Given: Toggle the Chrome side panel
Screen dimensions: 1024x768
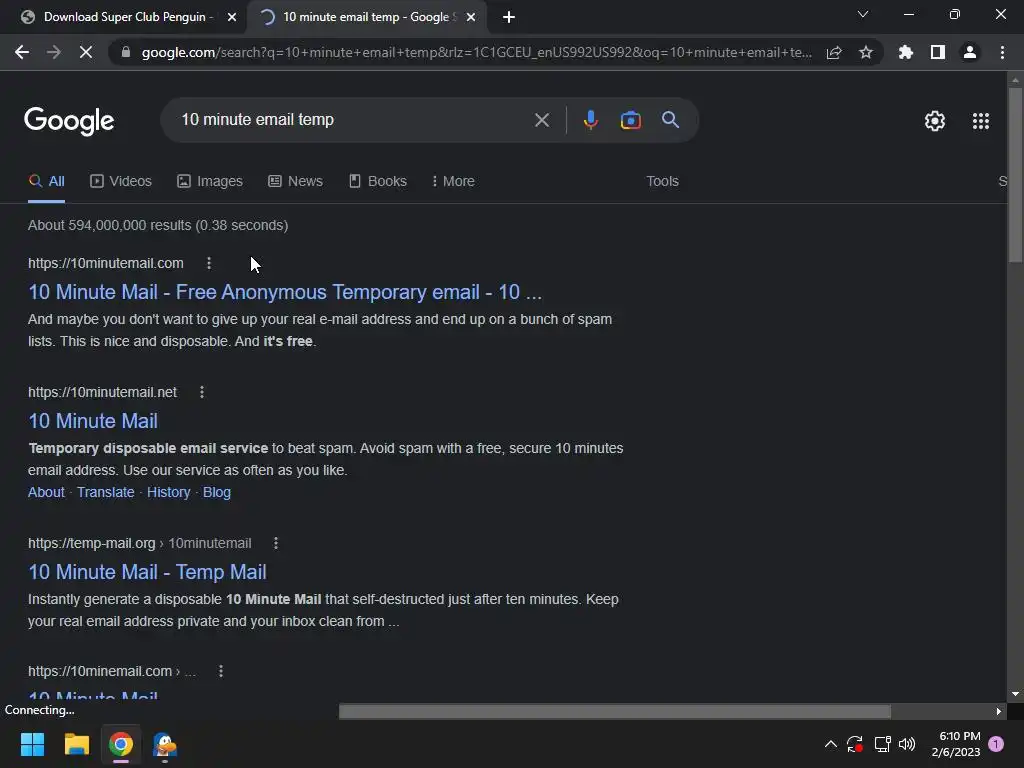Looking at the screenshot, I should coord(938,52).
